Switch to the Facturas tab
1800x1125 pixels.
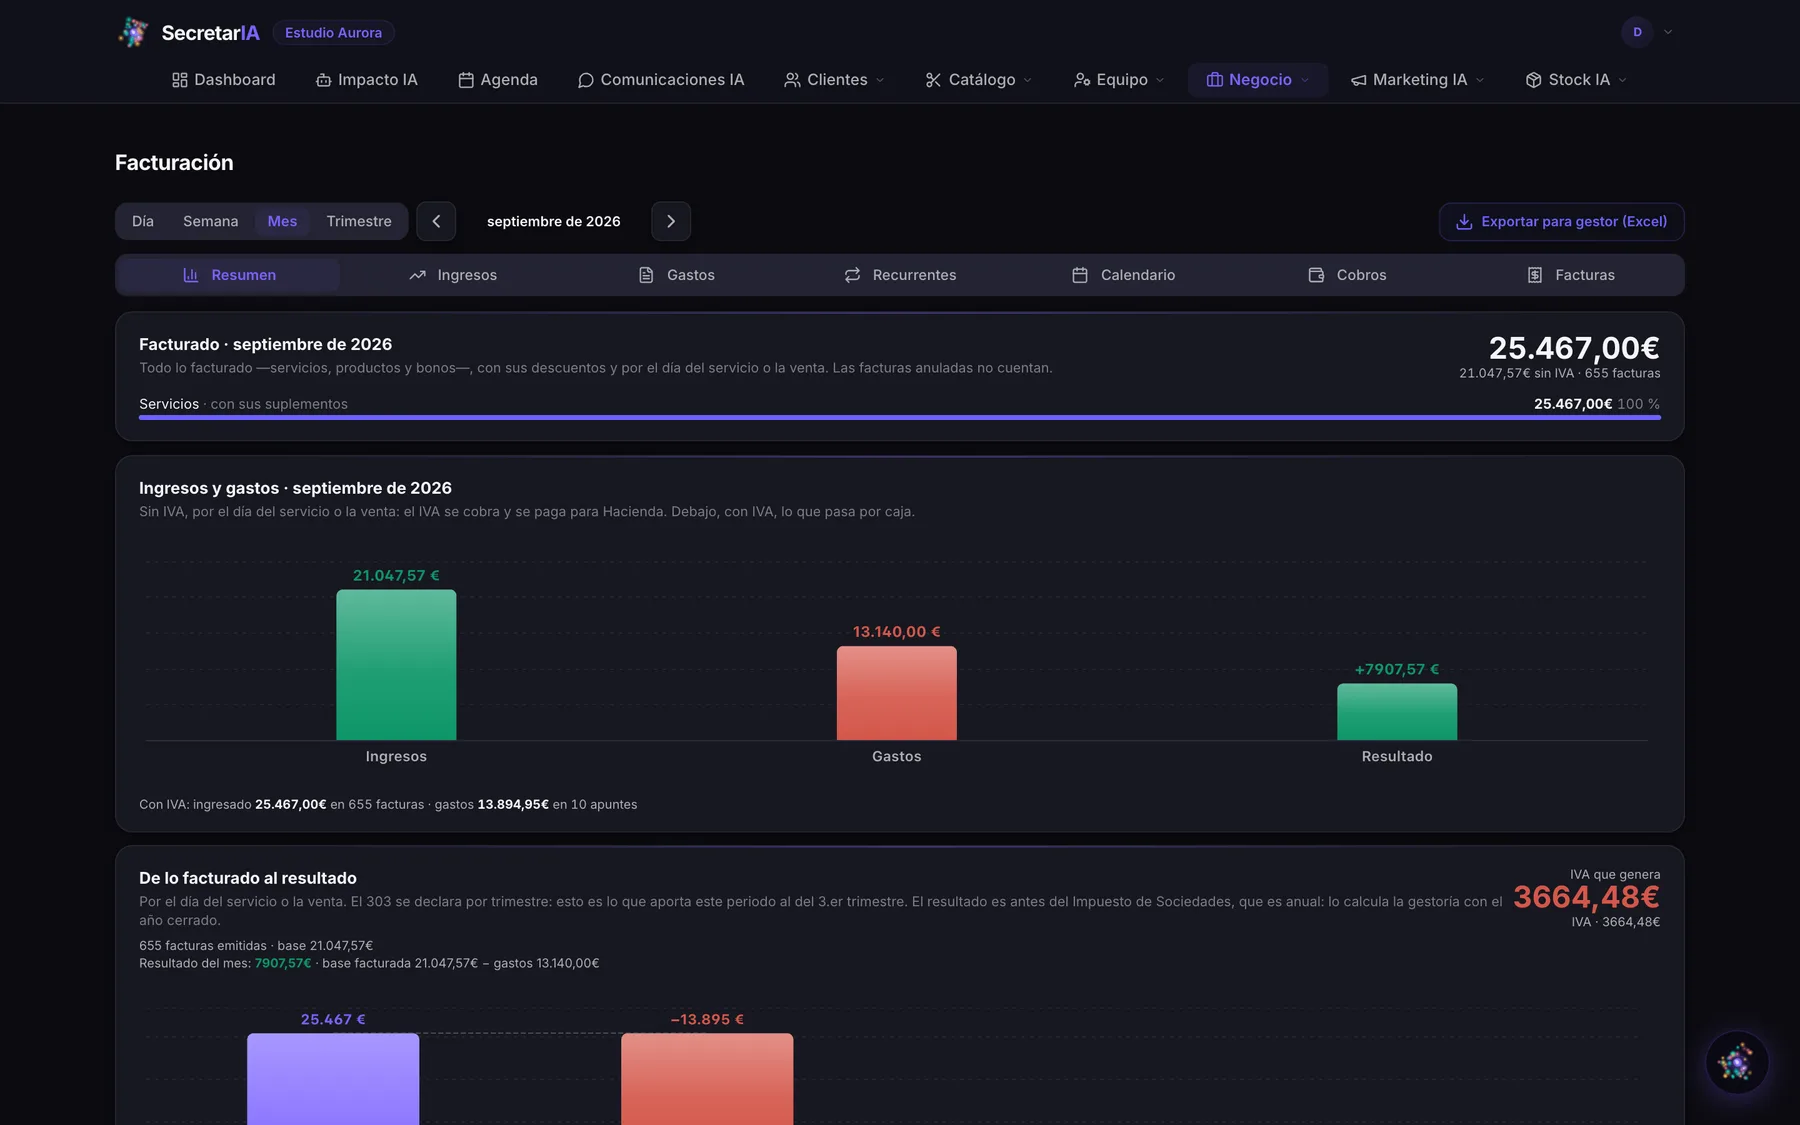pos(1571,275)
